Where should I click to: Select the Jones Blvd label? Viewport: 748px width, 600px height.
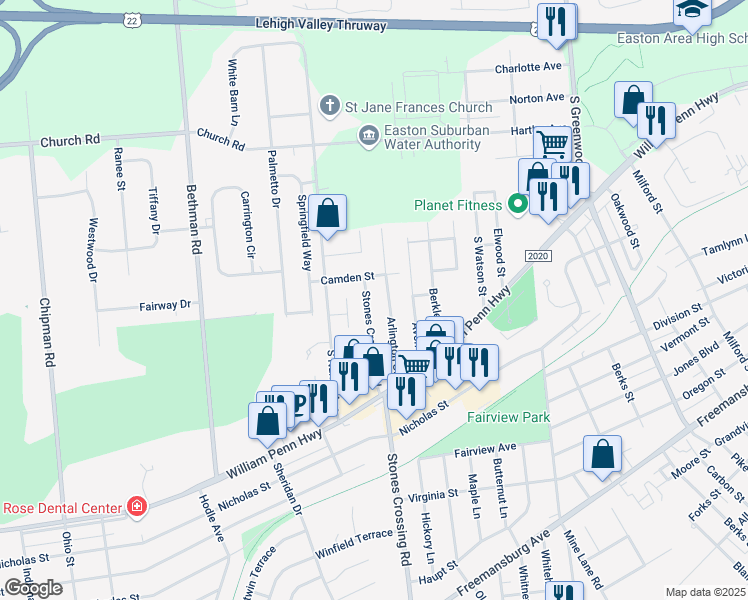(696, 359)
